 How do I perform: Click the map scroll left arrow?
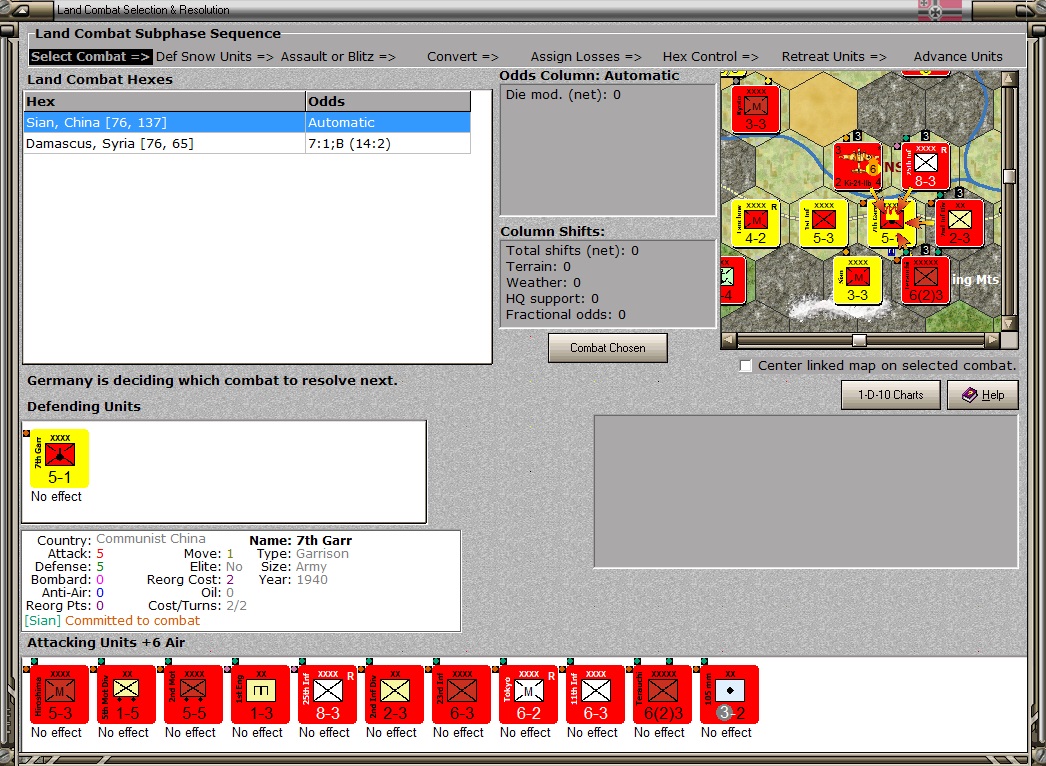[728, 340]
